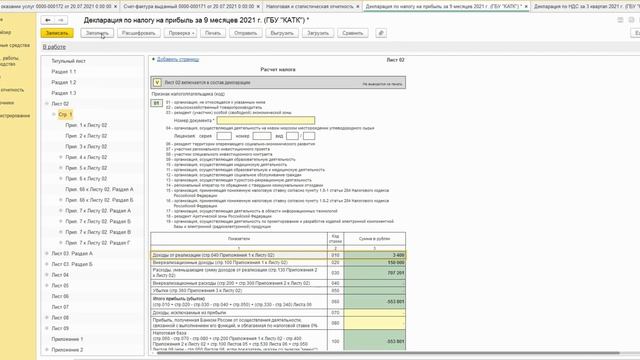Click the 'Выгрузить' button

point(282,33)
